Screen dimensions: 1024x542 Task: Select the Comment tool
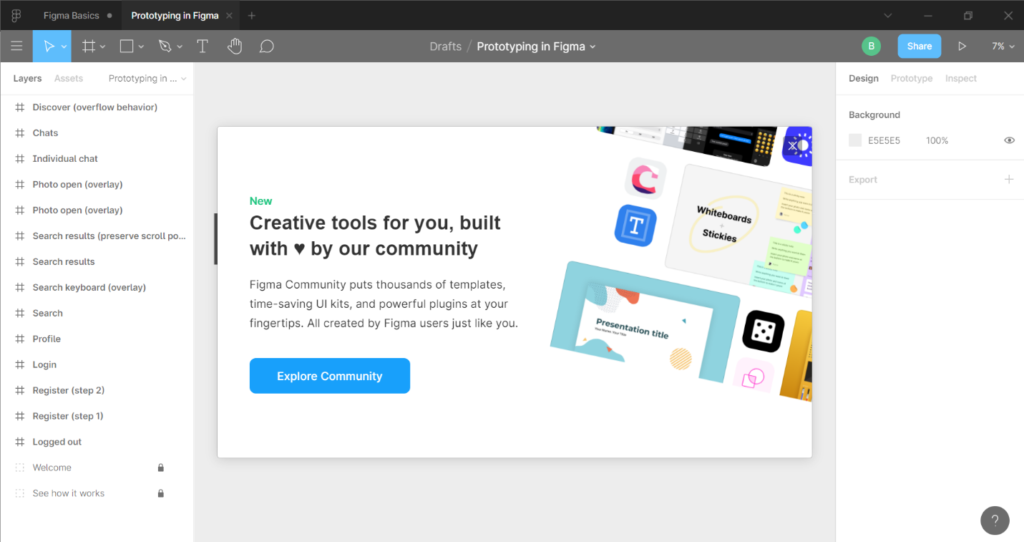pos(266,46)
